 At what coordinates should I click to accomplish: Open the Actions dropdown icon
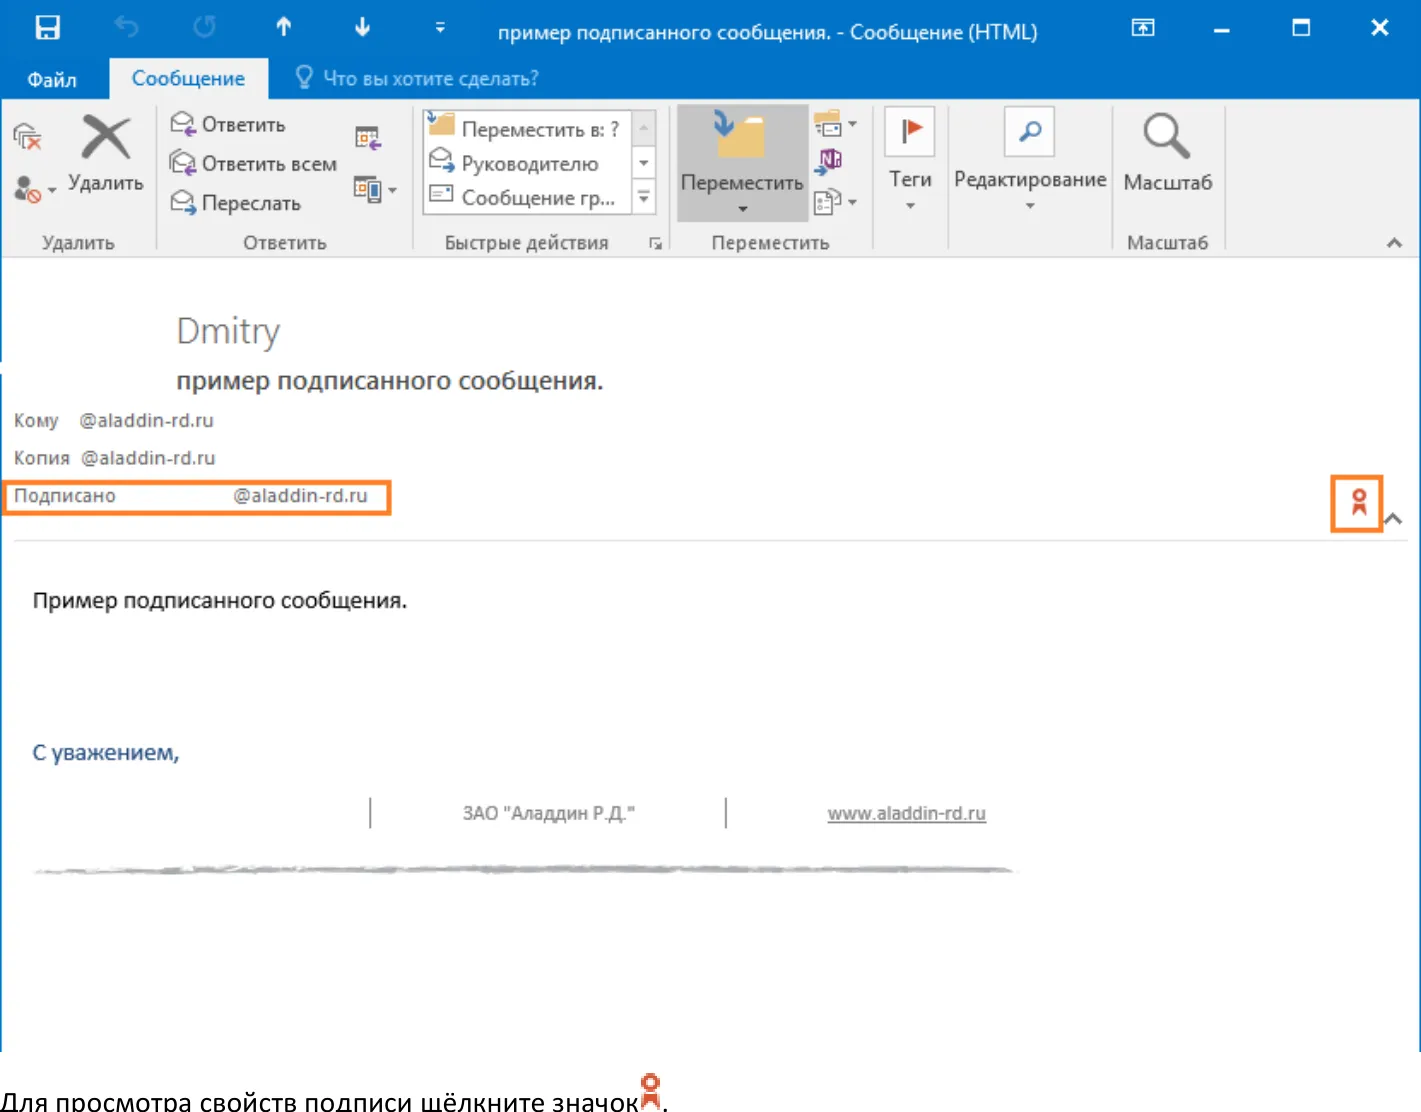point(836,201)
